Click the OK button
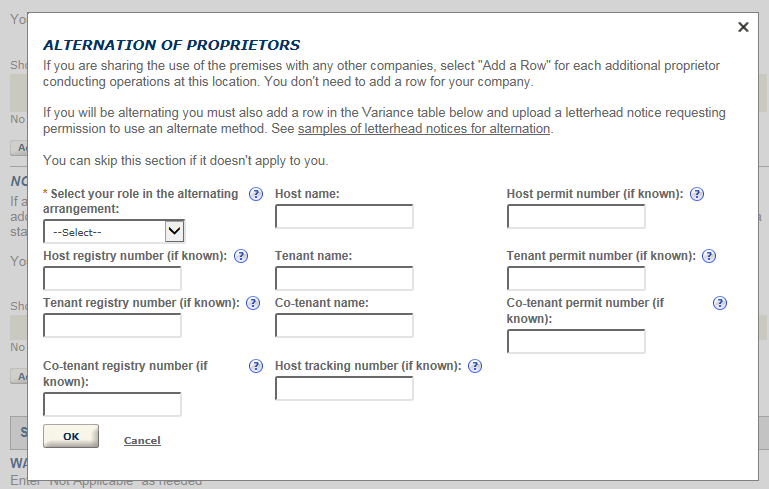 click(71, 436)
